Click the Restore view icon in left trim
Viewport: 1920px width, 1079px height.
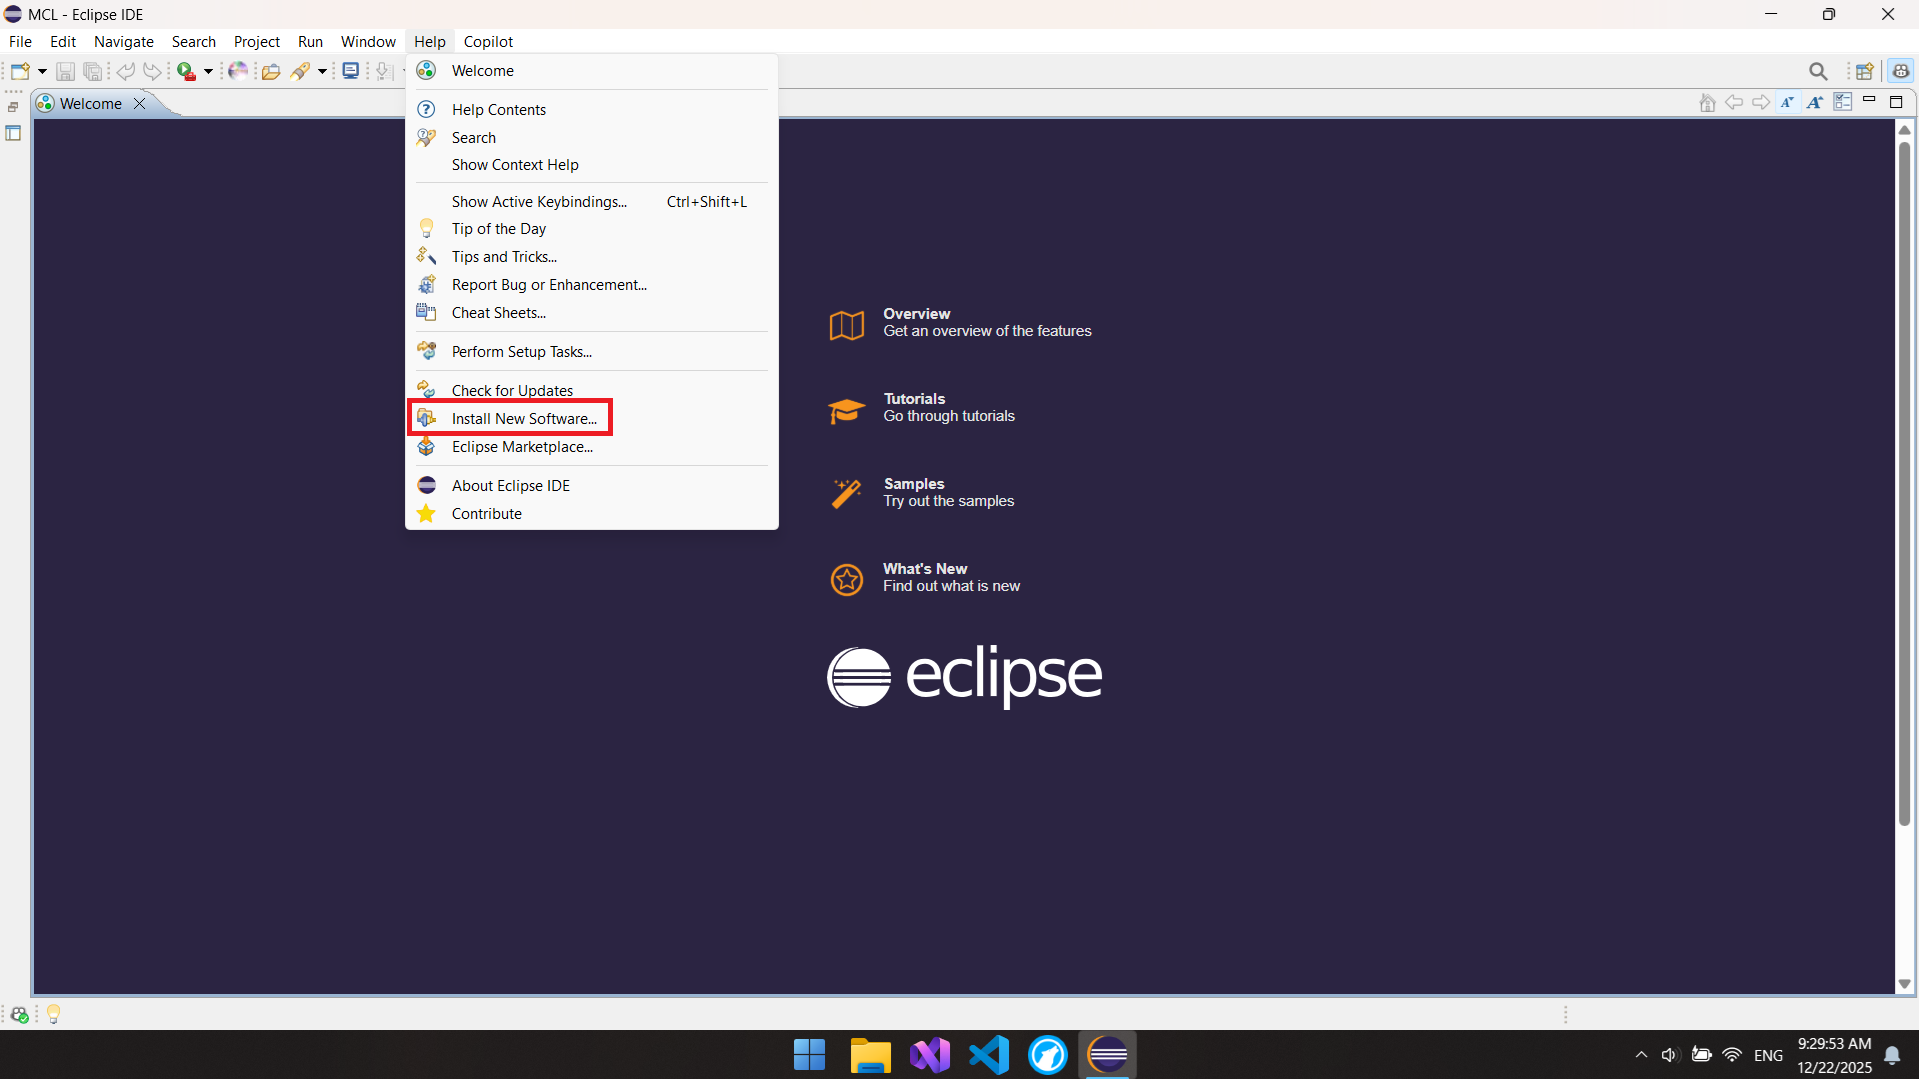click(x=13, y=107)
